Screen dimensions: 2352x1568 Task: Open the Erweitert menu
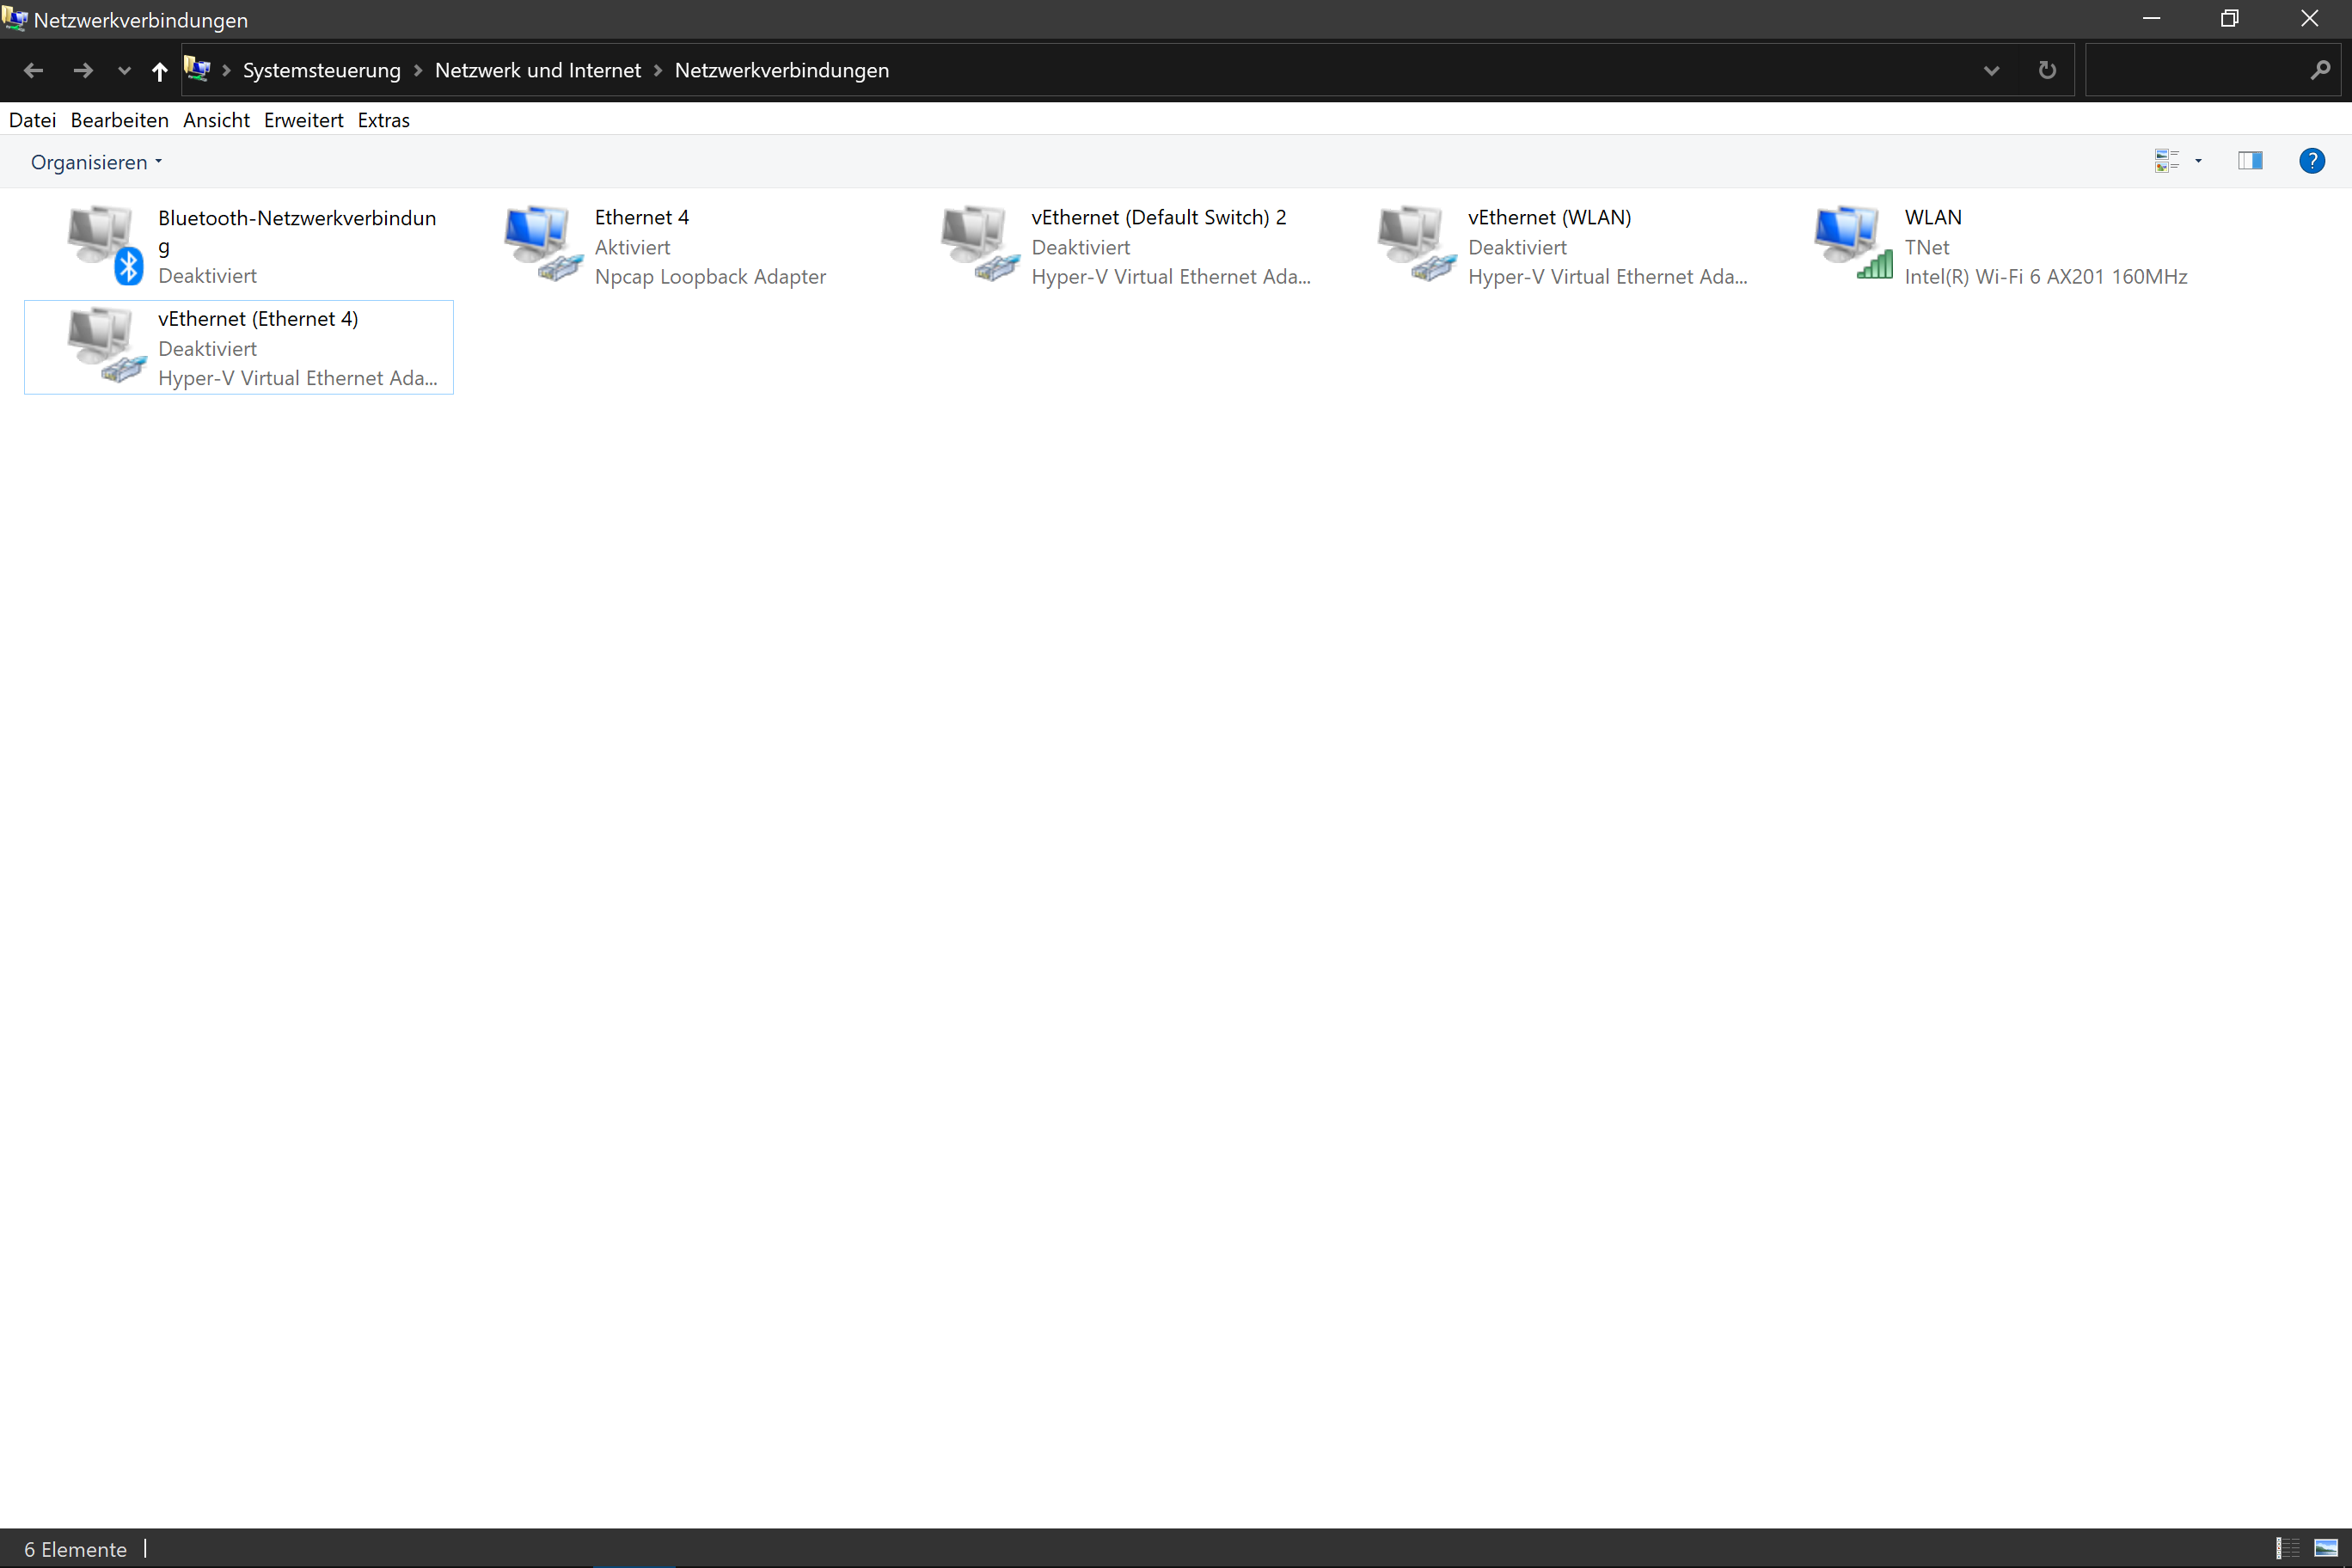pos(303,120)
